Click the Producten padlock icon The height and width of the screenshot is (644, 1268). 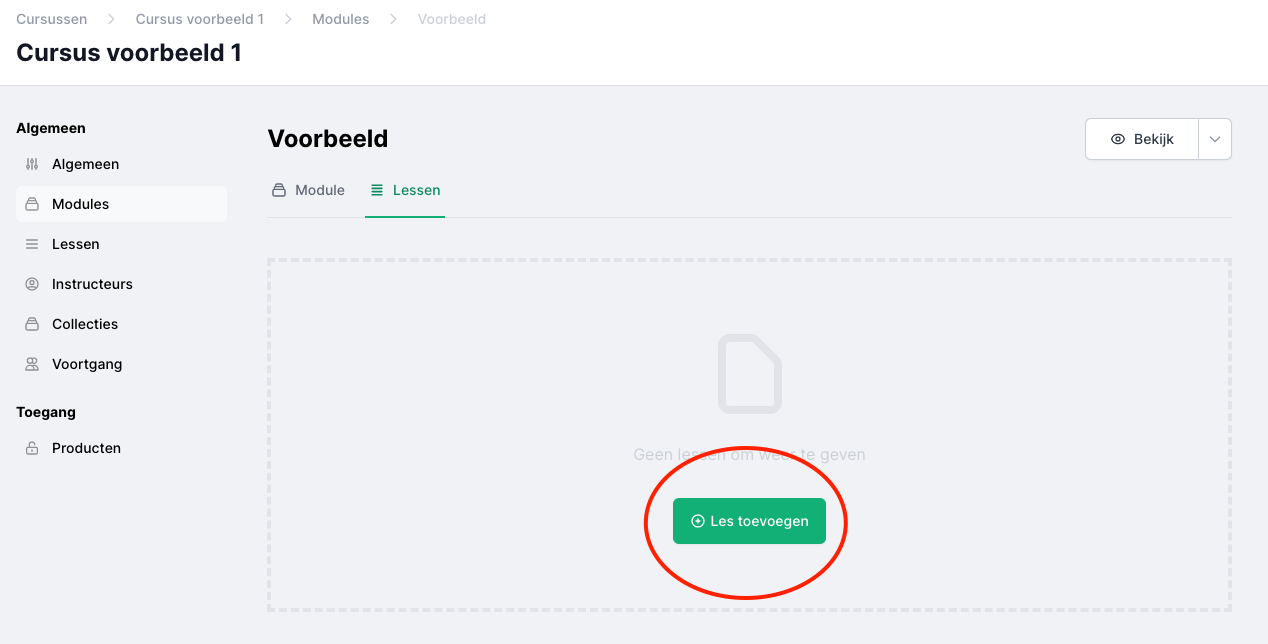click(x=32, y=448)
